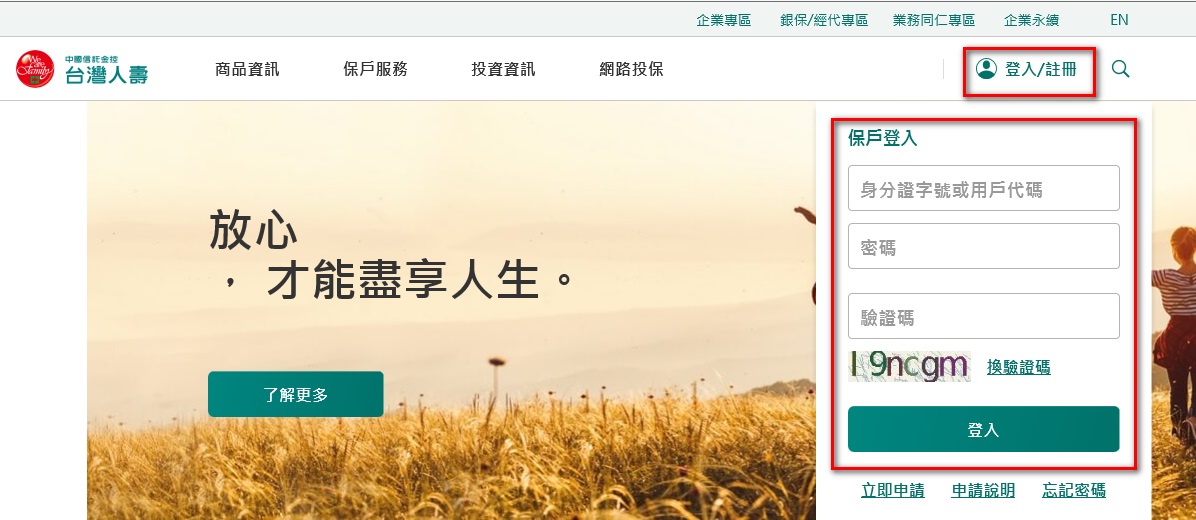1196x520 pixels.
Task: Click the green 登入 button
Action: 984,429
